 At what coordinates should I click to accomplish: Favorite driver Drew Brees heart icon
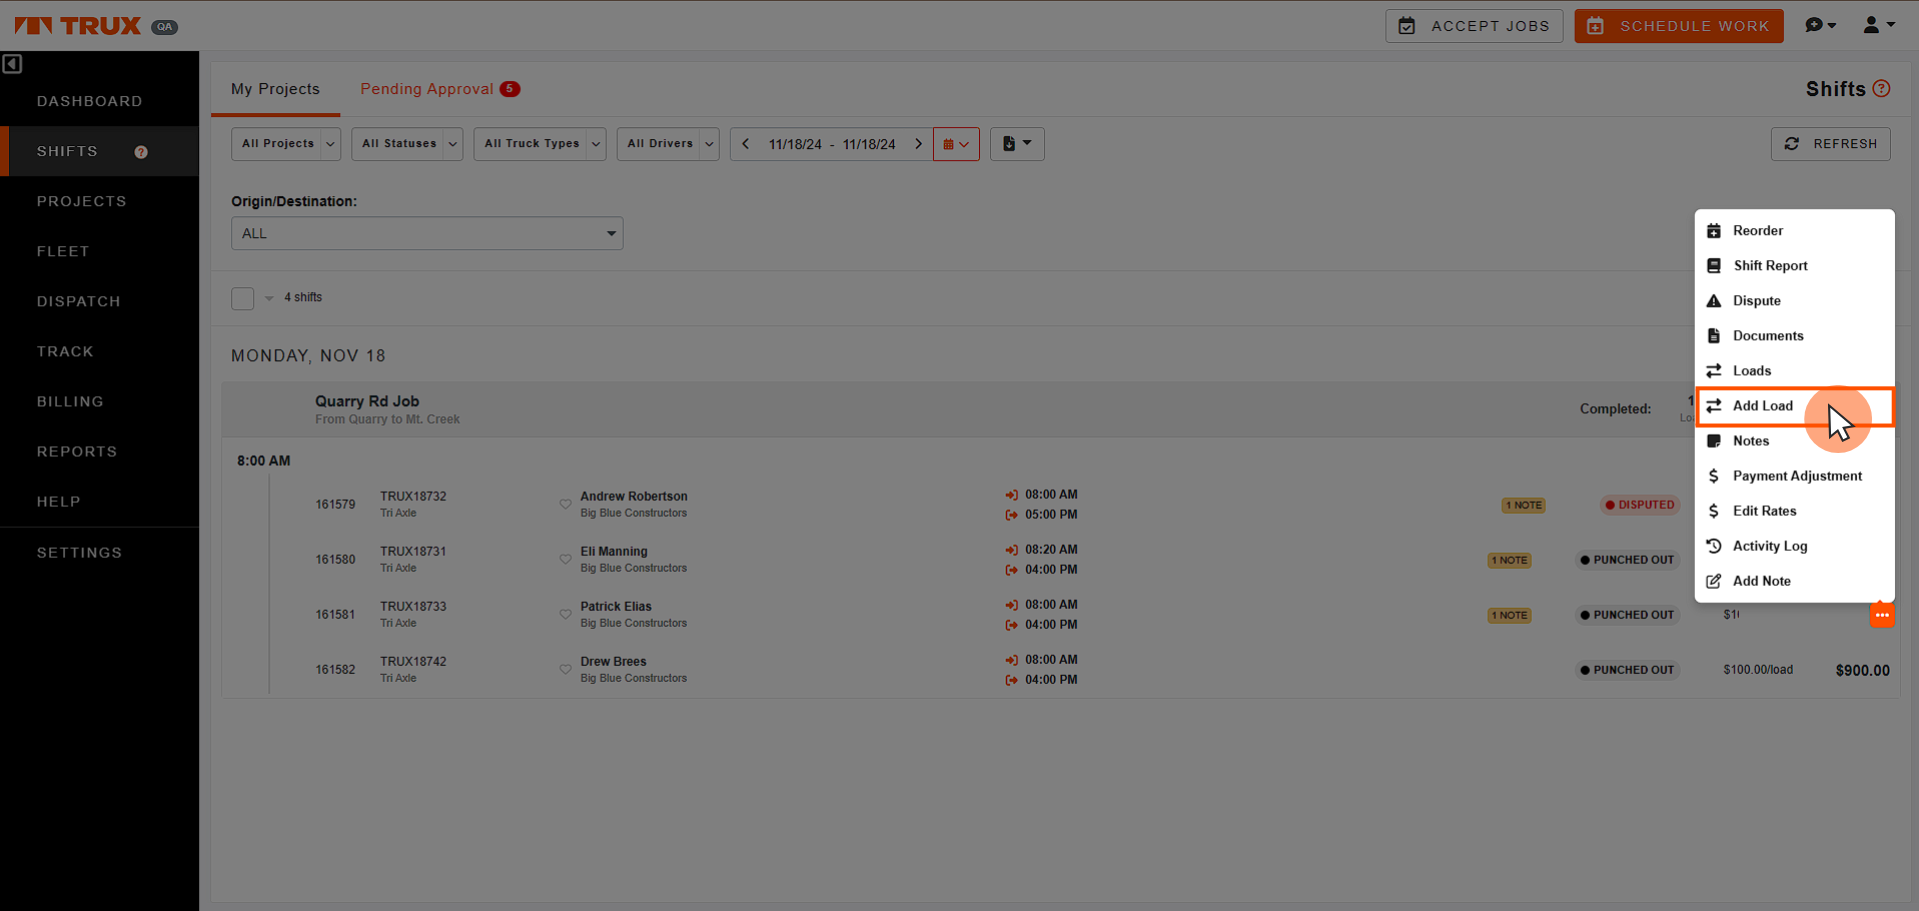coord(565,669)
